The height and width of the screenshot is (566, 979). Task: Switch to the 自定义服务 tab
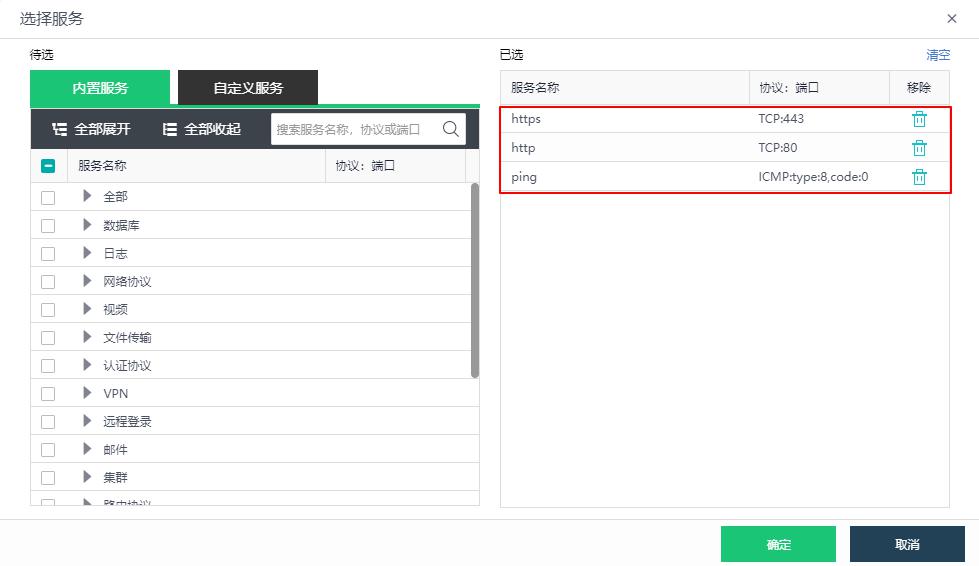[248, 88]
